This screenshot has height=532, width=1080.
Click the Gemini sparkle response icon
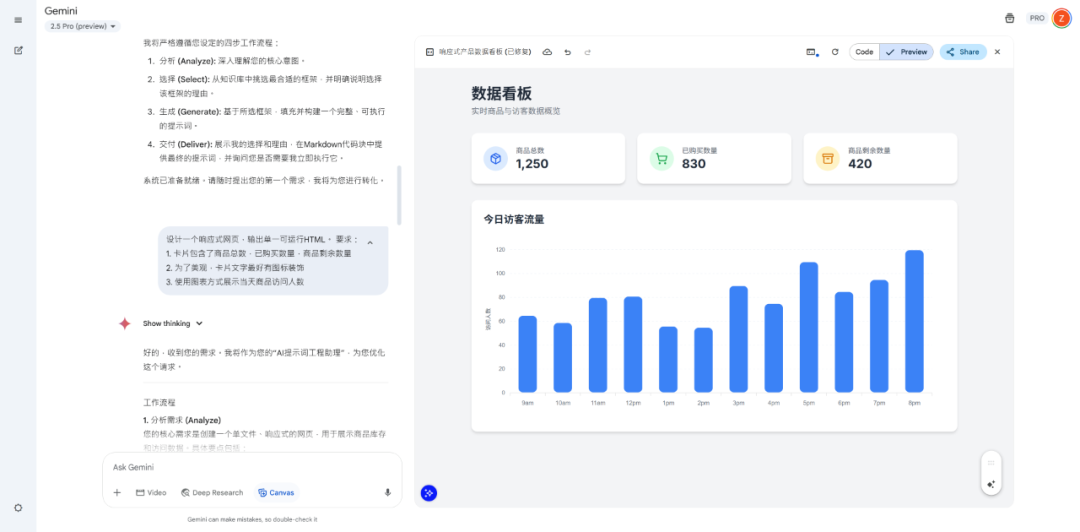(x=124, y=323)
